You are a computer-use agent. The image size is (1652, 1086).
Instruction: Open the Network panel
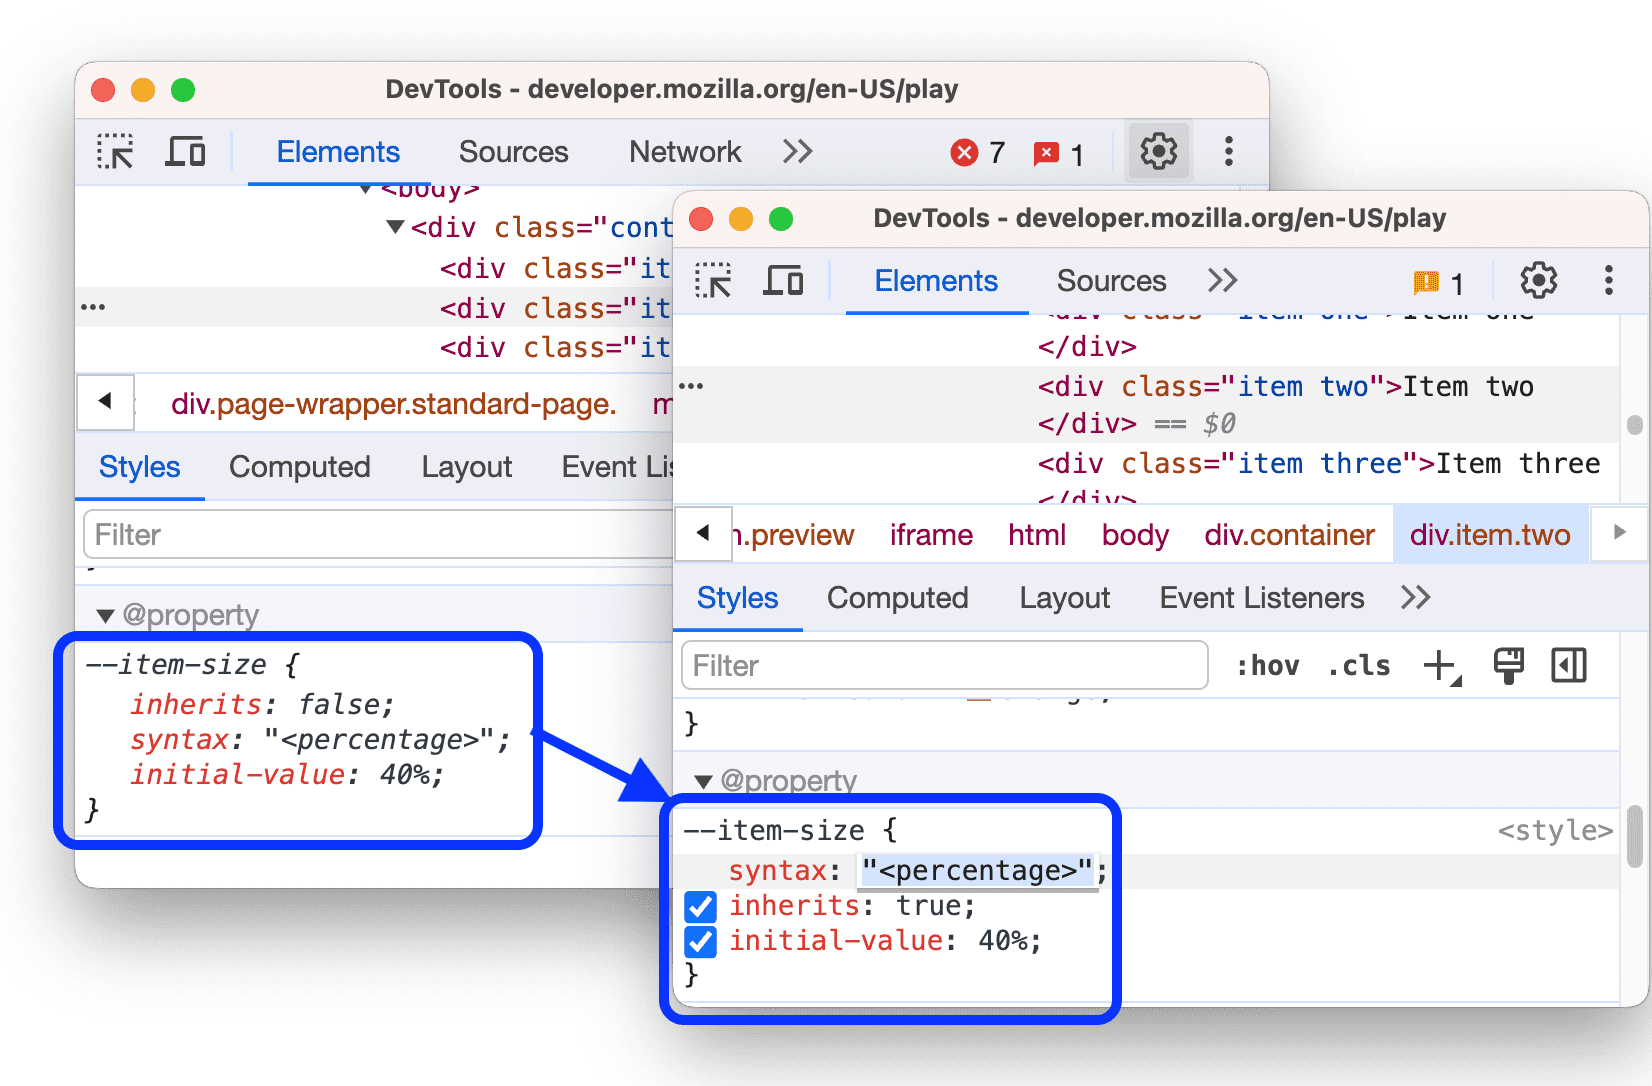pos(684,152)
